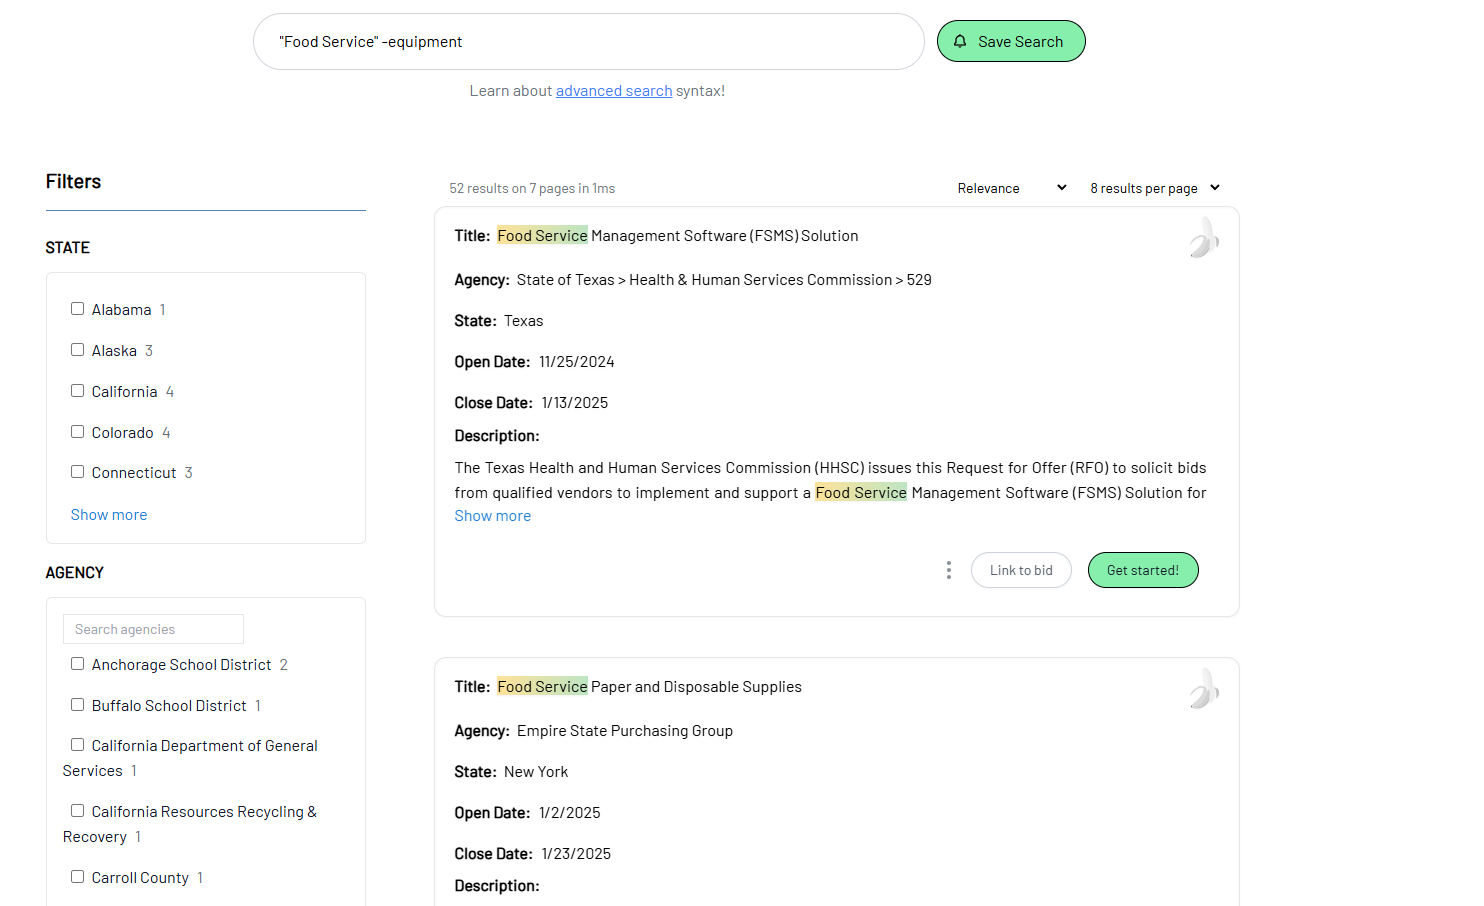The width and height of the screenshot is (1484, 906).
Task: Click the Get started! button
Action: 1143,570
